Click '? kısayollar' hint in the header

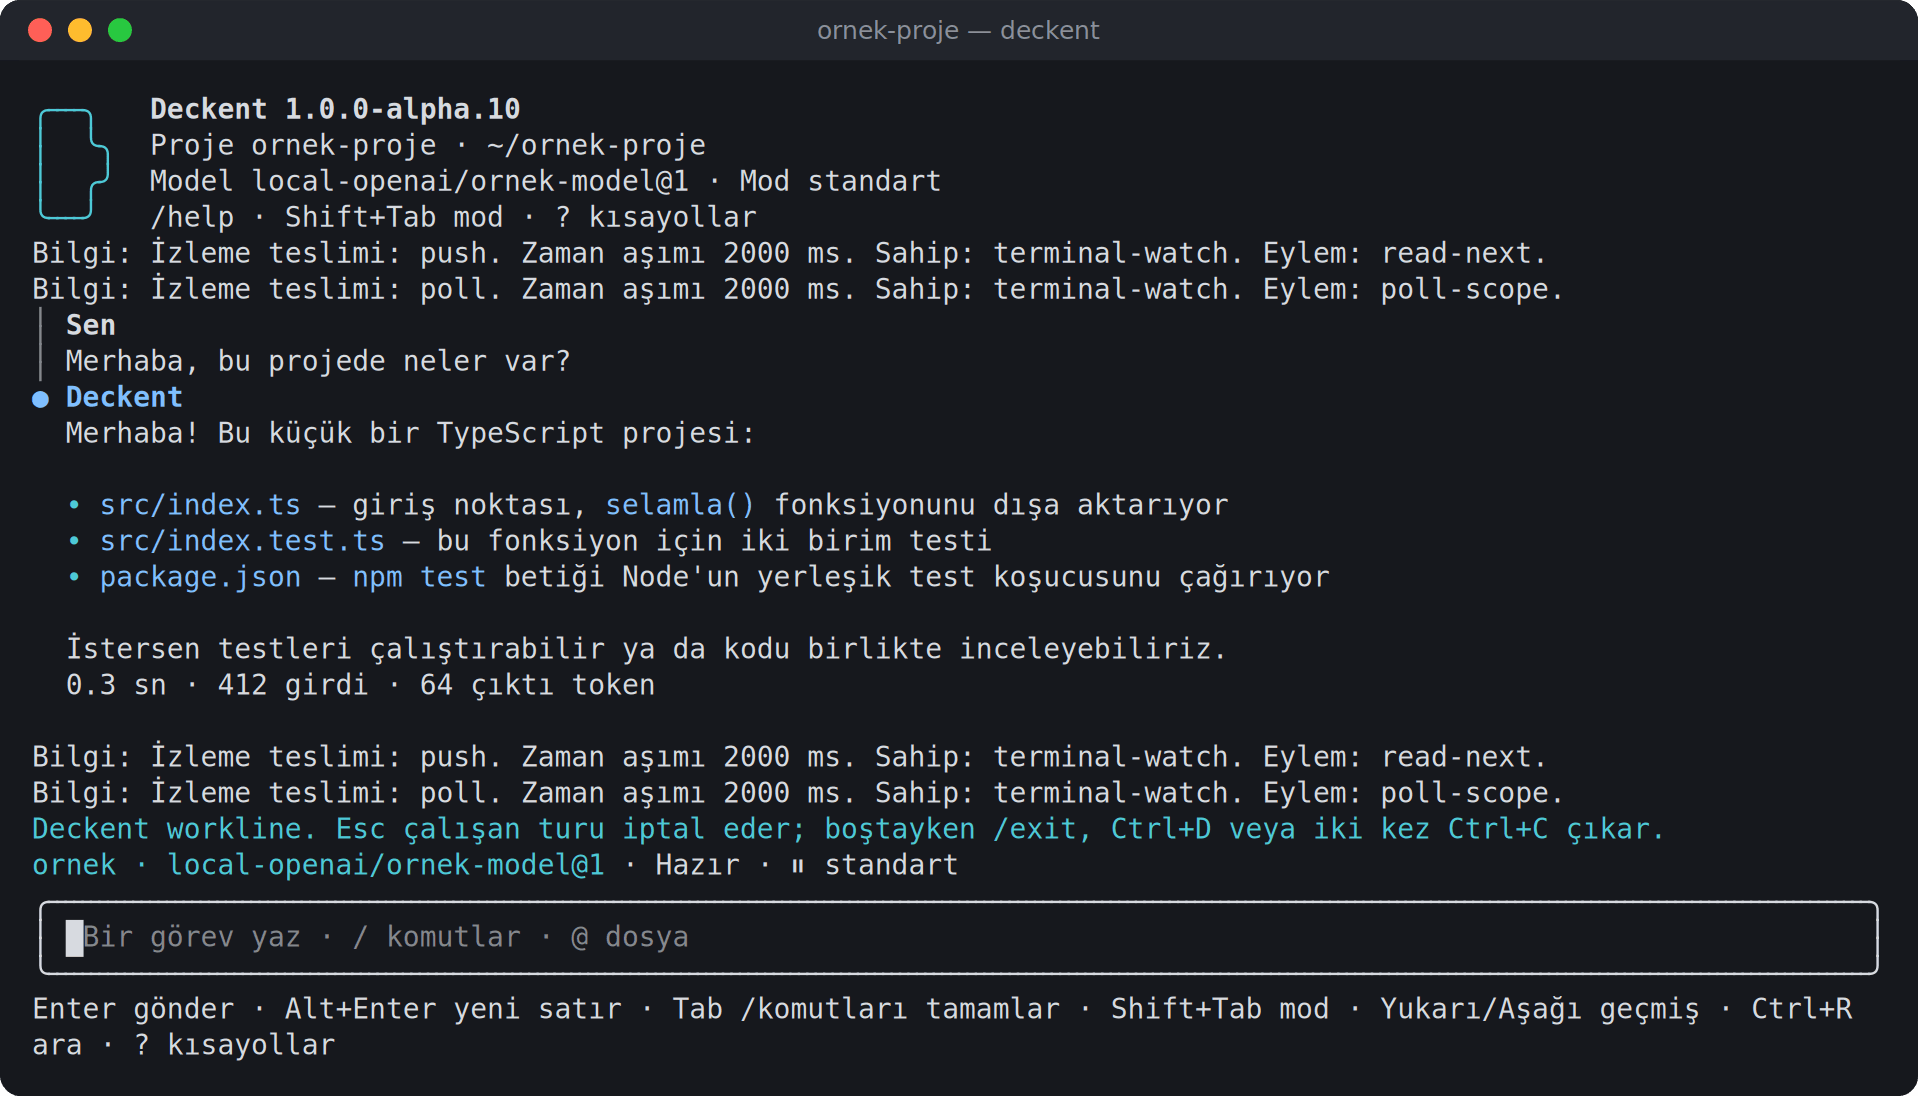pos(656,217)
